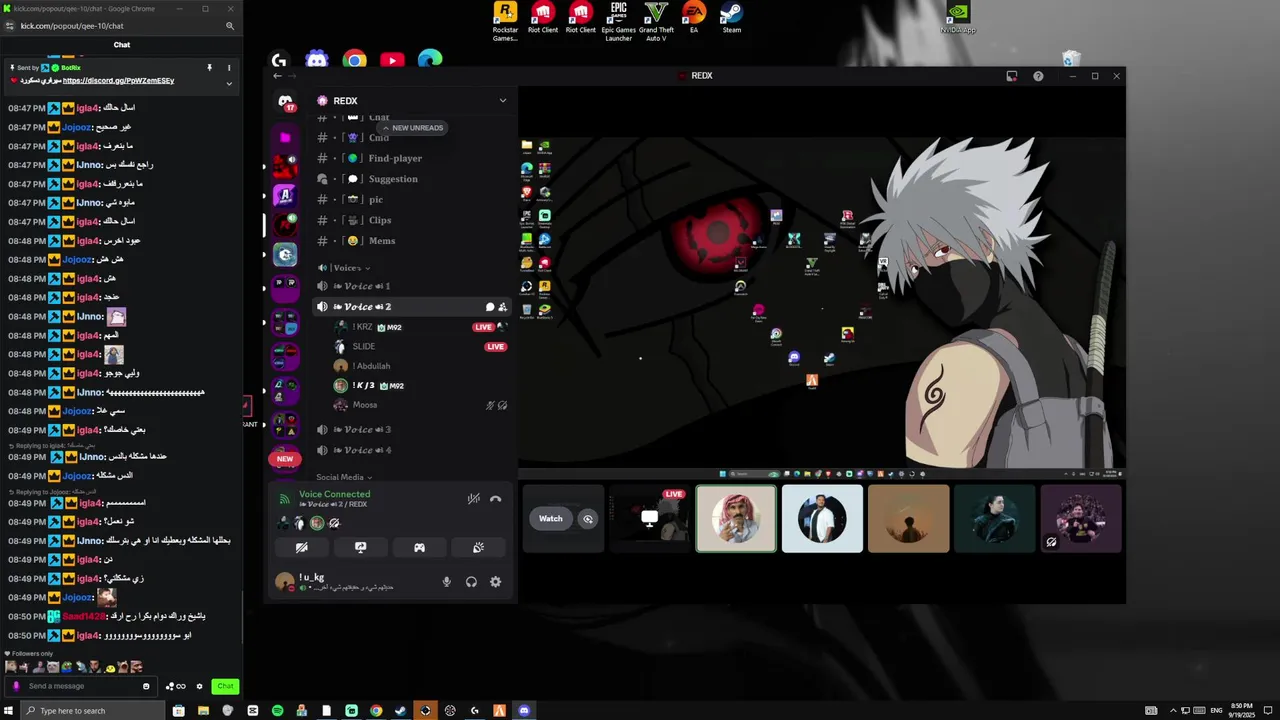Share your screen in Discord voice panel
Image resolution: width=1280 pixels, height=720 pixels.
tap(360, 548)
